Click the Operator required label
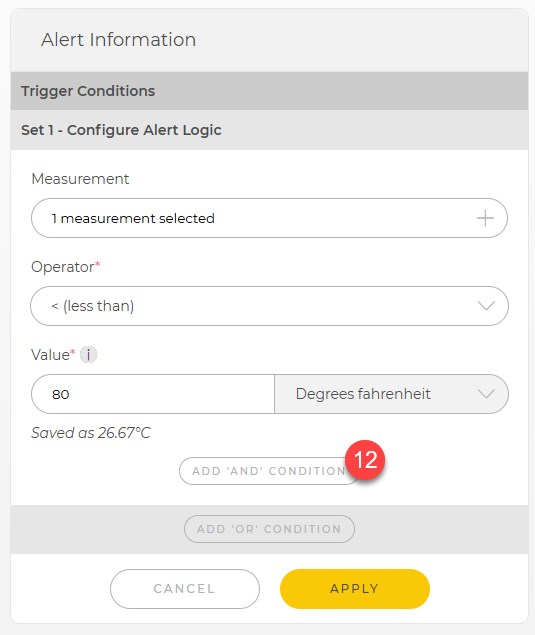Screen dimensions: 535x635 coord(66,267)
